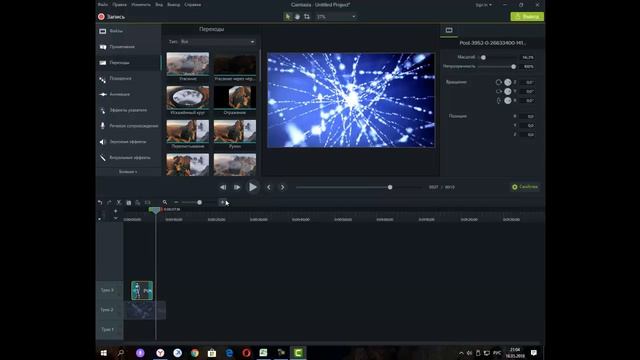Click the Z rotation dial
640x360 pixels.
[x=507, y=82]
